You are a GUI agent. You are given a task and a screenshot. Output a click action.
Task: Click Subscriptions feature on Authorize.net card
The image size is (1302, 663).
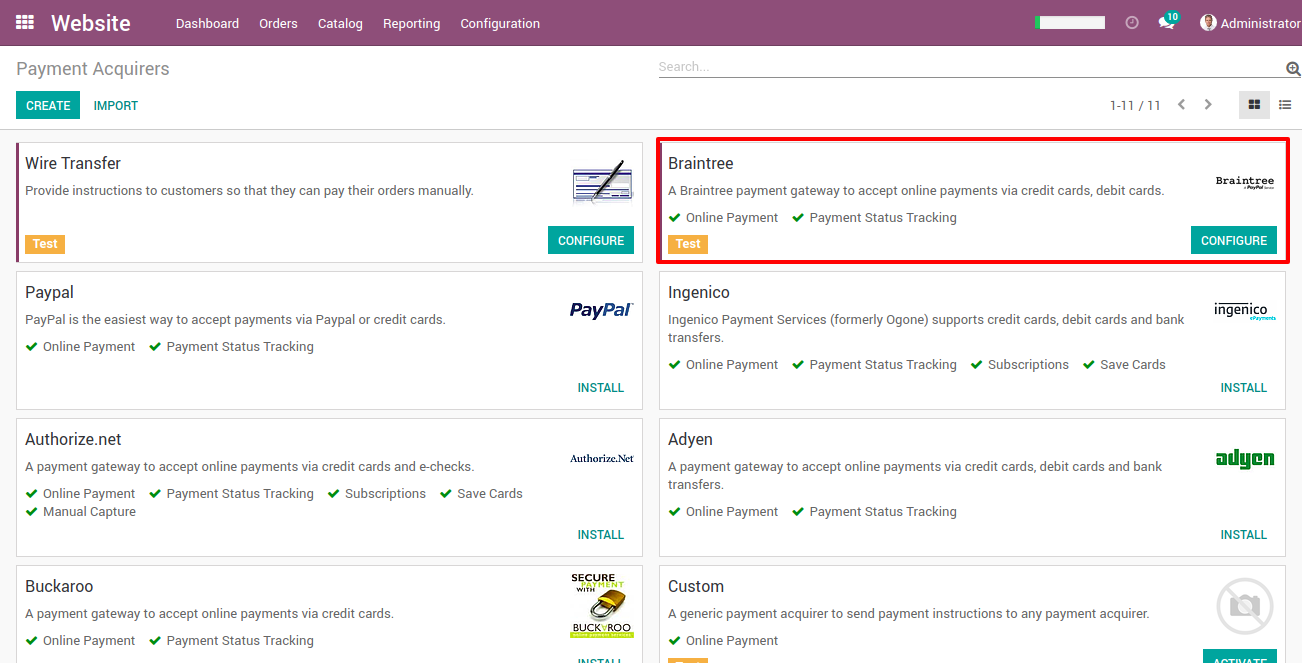pos(377,494)
